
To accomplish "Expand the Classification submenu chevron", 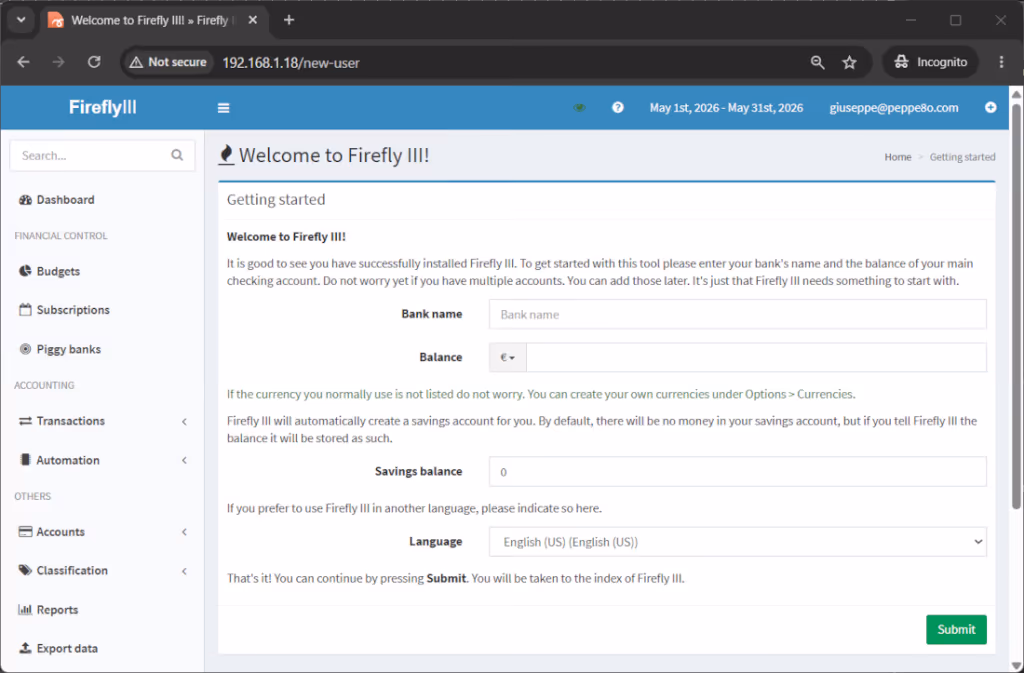I will click(x=184, y=571).
